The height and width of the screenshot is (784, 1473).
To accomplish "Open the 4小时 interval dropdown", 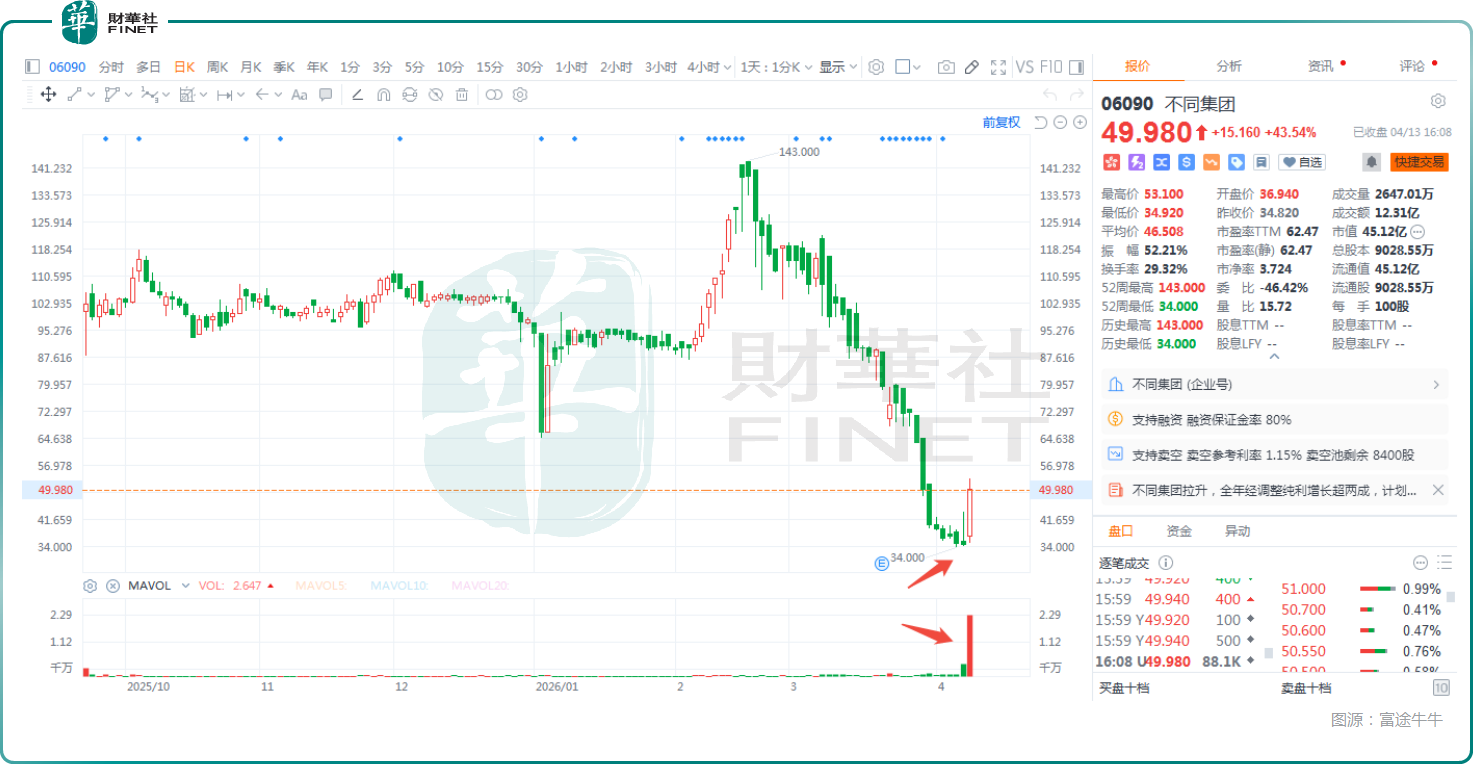I will coord(709,67).
